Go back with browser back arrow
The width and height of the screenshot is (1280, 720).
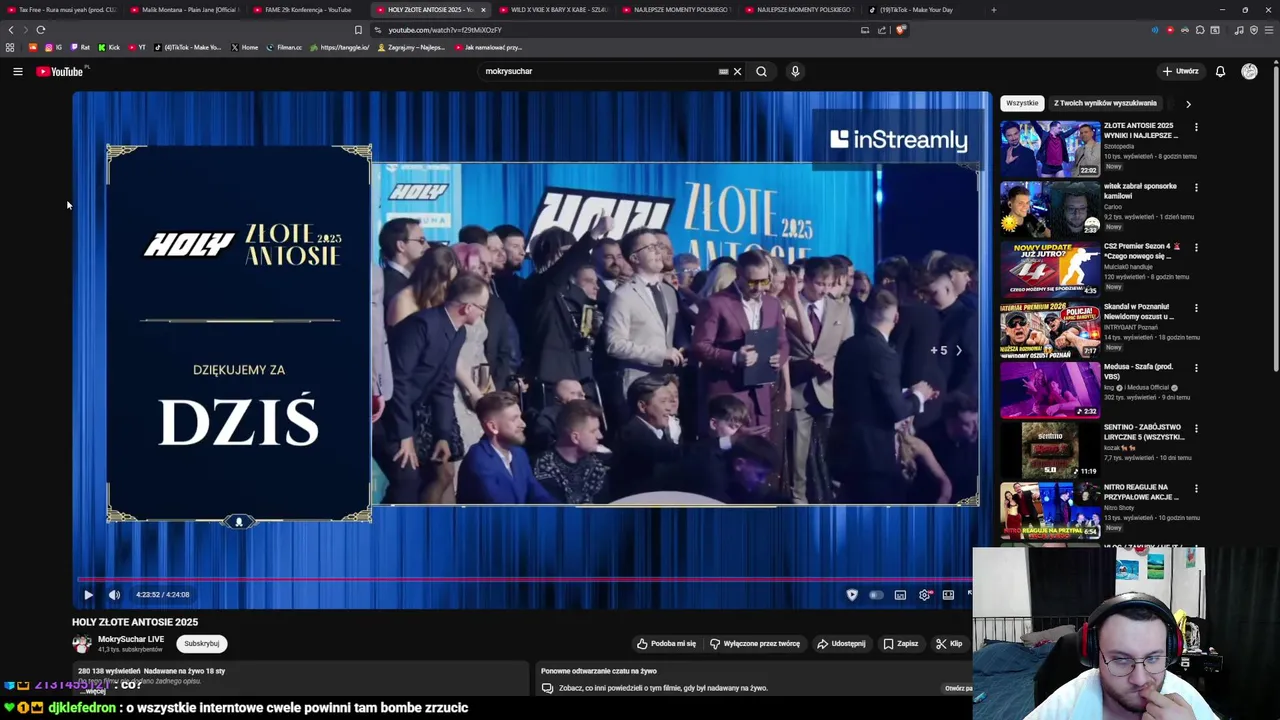click(x=11, y=30)
